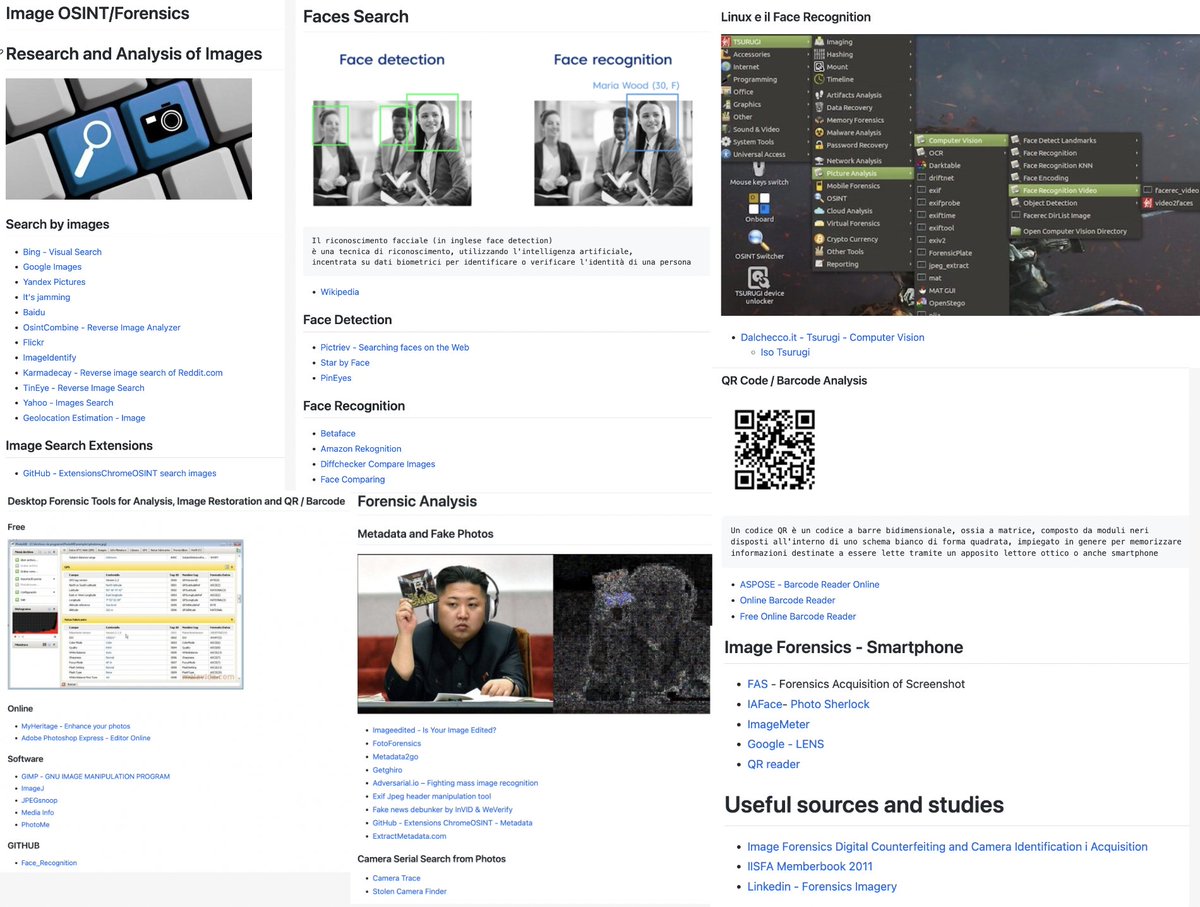This screenshot has width=1200, height=907.
Task: Click the QR code image
Action: (775, 450)
